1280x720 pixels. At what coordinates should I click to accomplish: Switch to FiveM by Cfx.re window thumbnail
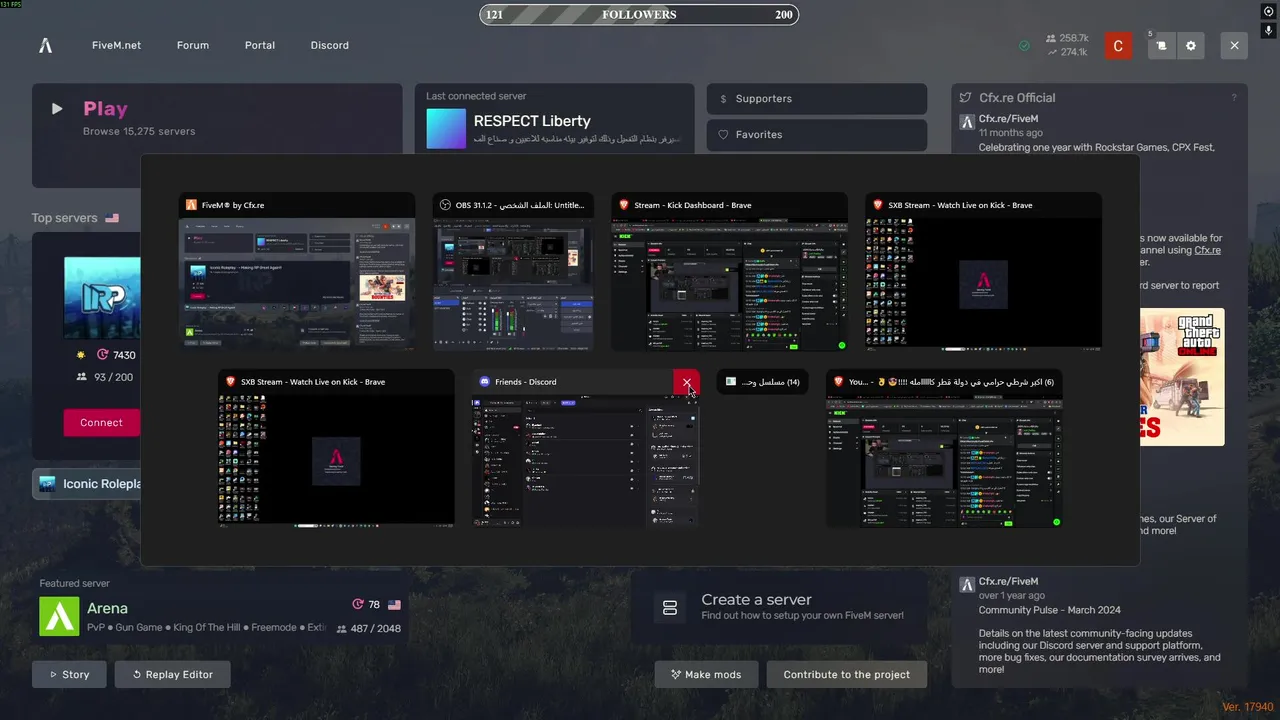[297, 271]
